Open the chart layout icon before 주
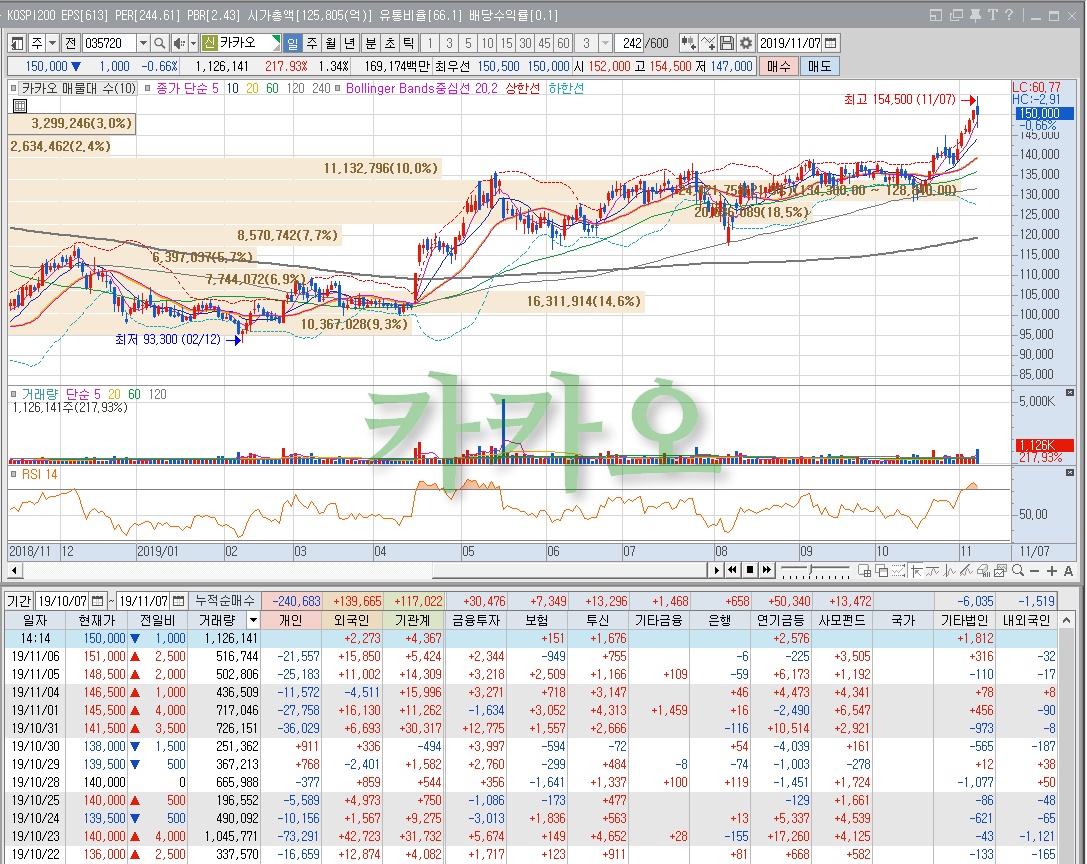The image size is (1087, 864). [17, 43]
